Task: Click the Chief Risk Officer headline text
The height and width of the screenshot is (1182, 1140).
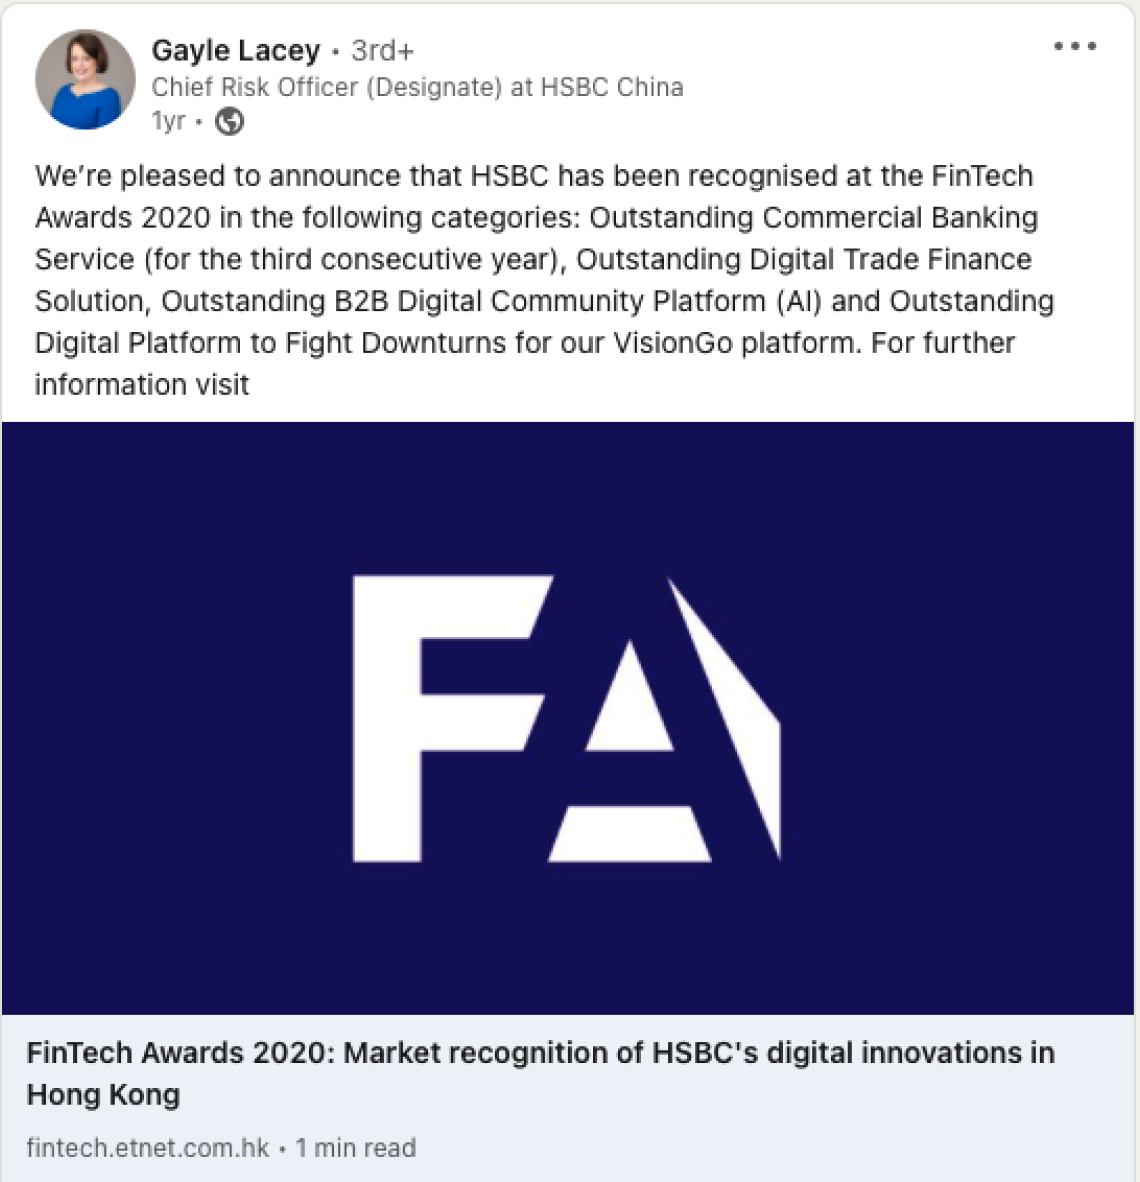Action: point(326,88)
